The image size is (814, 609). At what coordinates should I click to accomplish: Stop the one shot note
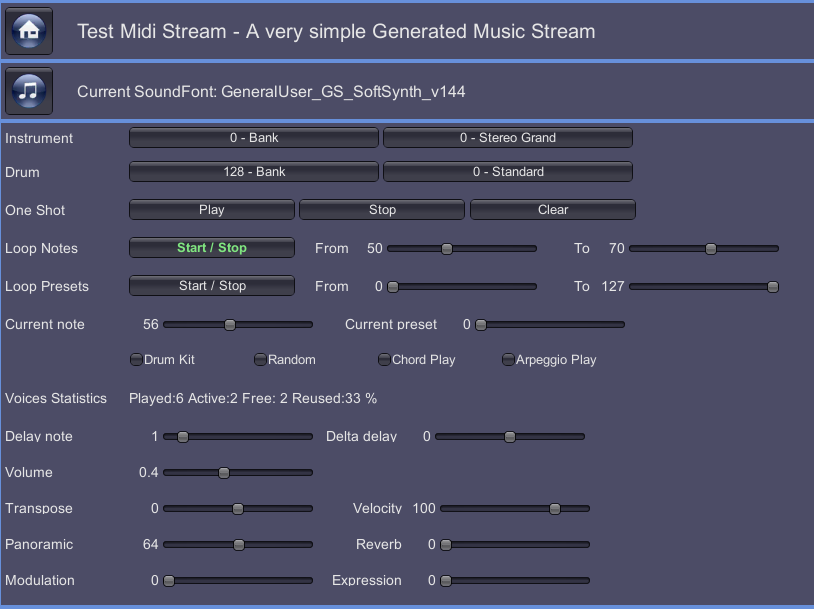pos(382,210)
